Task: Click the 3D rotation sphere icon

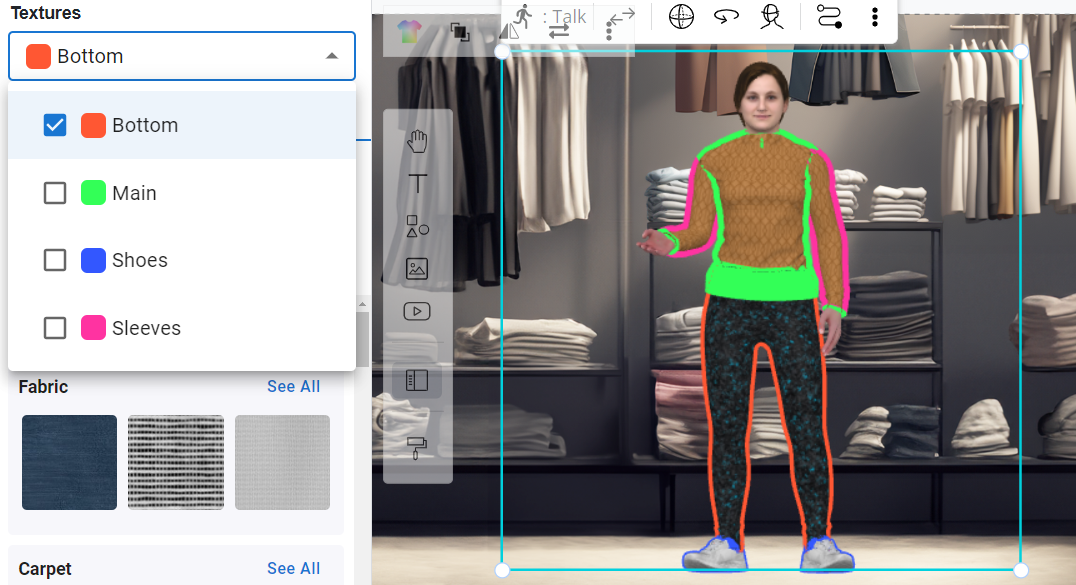Action: (680, 16)
